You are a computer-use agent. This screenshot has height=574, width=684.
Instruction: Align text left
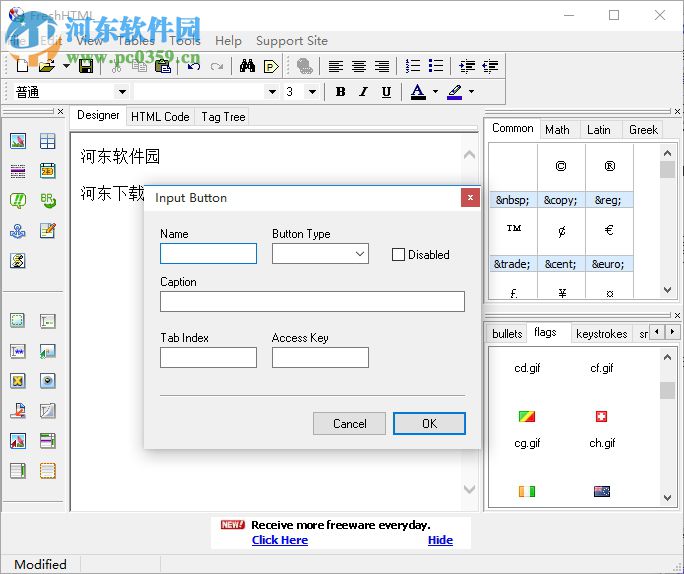(335, 66)
